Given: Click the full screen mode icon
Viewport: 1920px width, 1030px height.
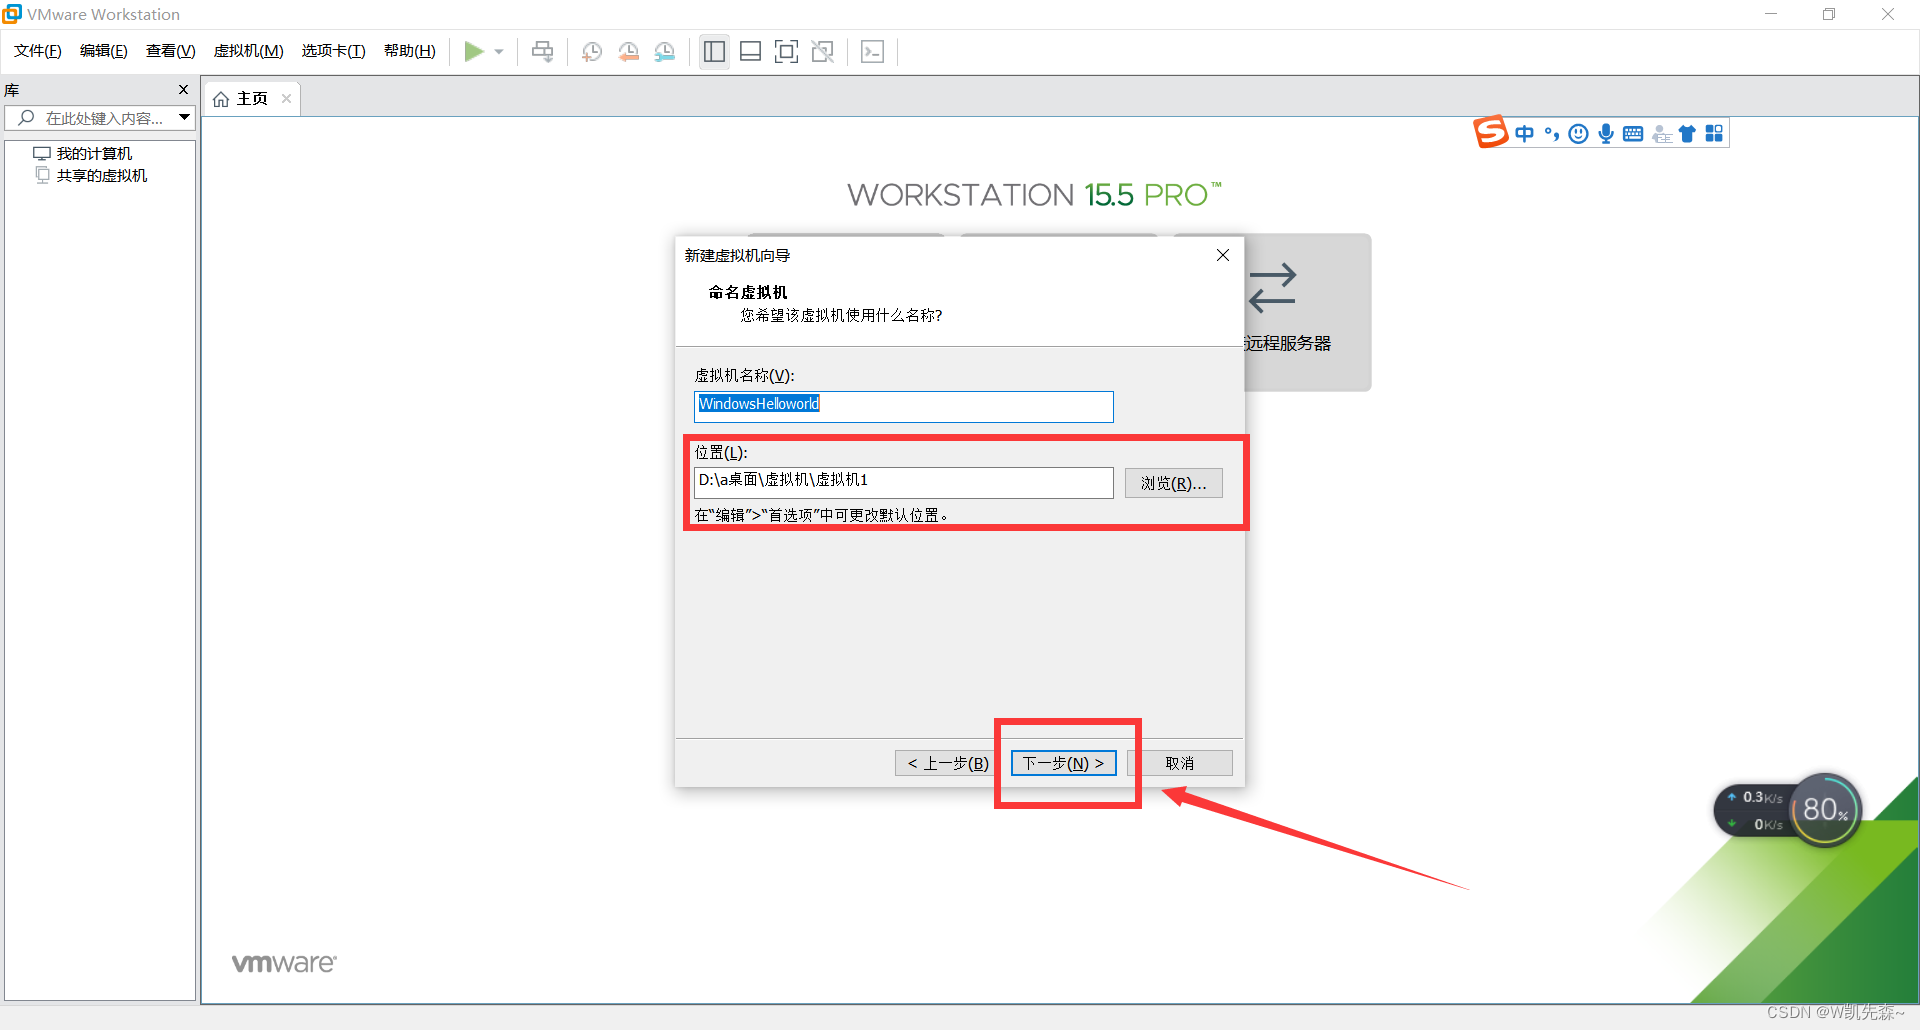Looking at the screenshot, I should click(x=787, y=51).
